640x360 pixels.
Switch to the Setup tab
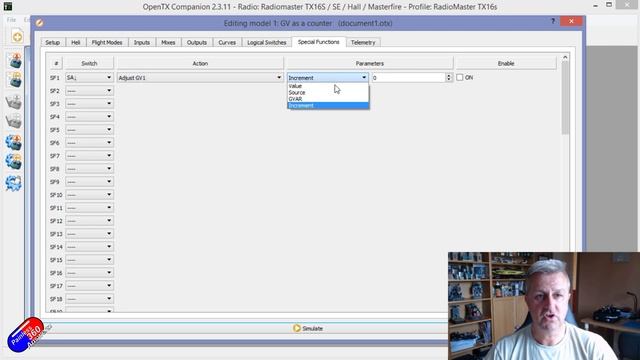(53, 42)
